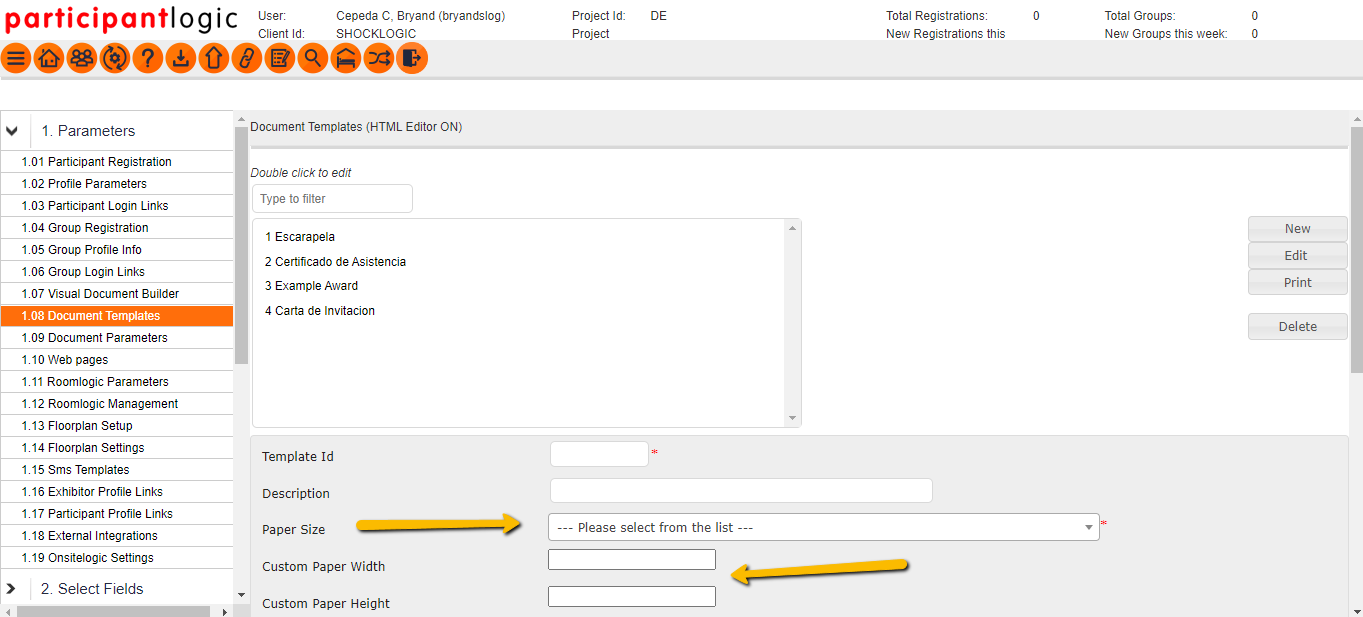Open the form edit notepad icon
The width and height of the screenshot is (1363, 617).
(280, 58)
